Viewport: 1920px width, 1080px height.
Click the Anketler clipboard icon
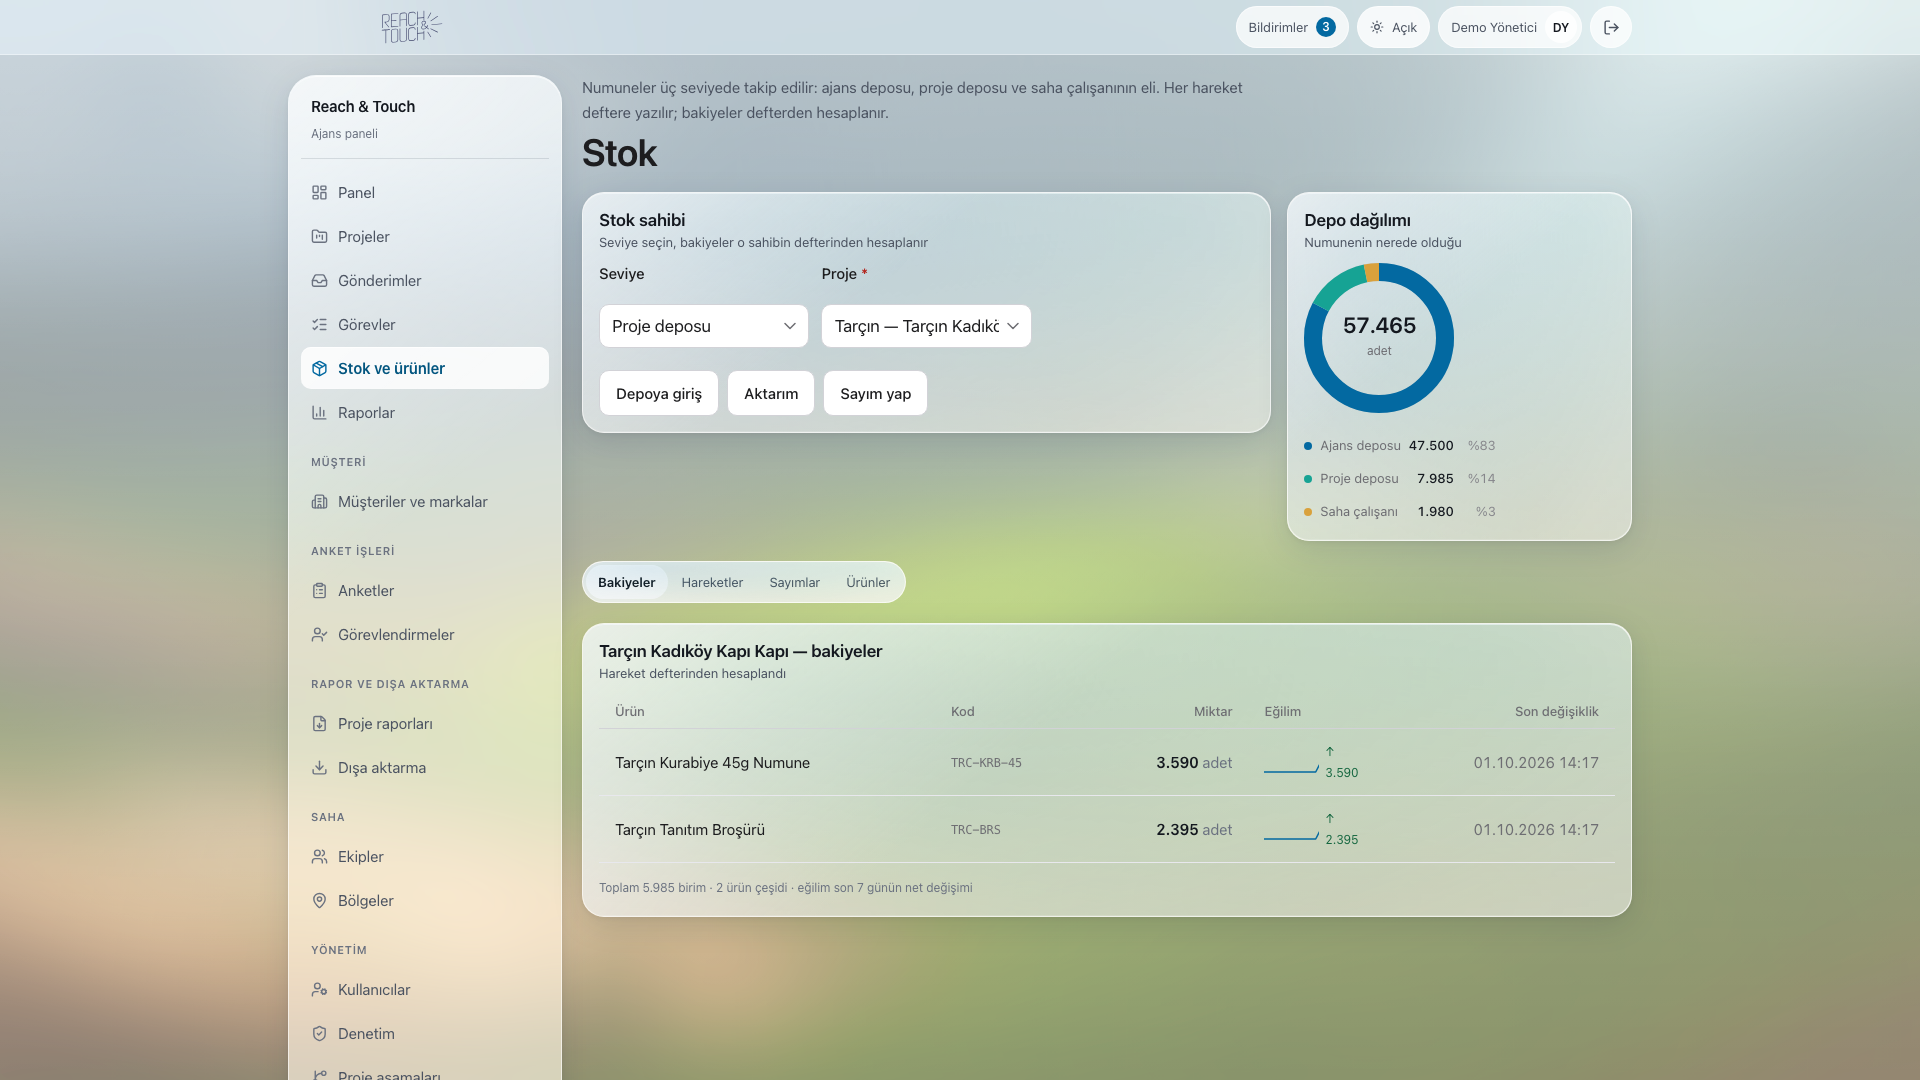click(319, 591)
